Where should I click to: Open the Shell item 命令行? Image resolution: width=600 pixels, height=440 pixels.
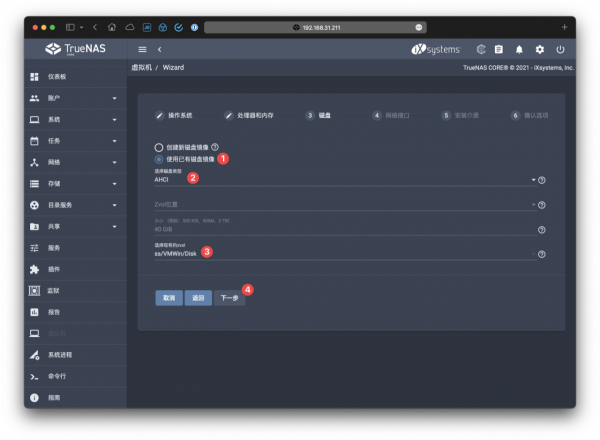[x=75, y=376]
